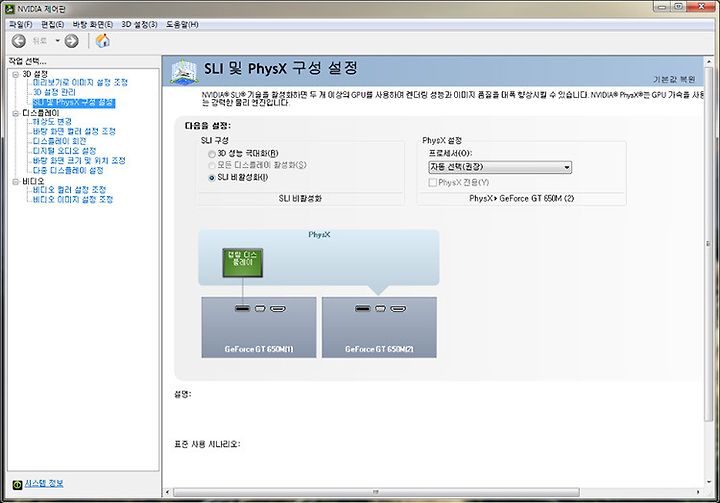The width and height of the screenshot is (720, 503).
Task: Open 디지털 오디오 설정 in the tree
Action: (x=64, y=151)
